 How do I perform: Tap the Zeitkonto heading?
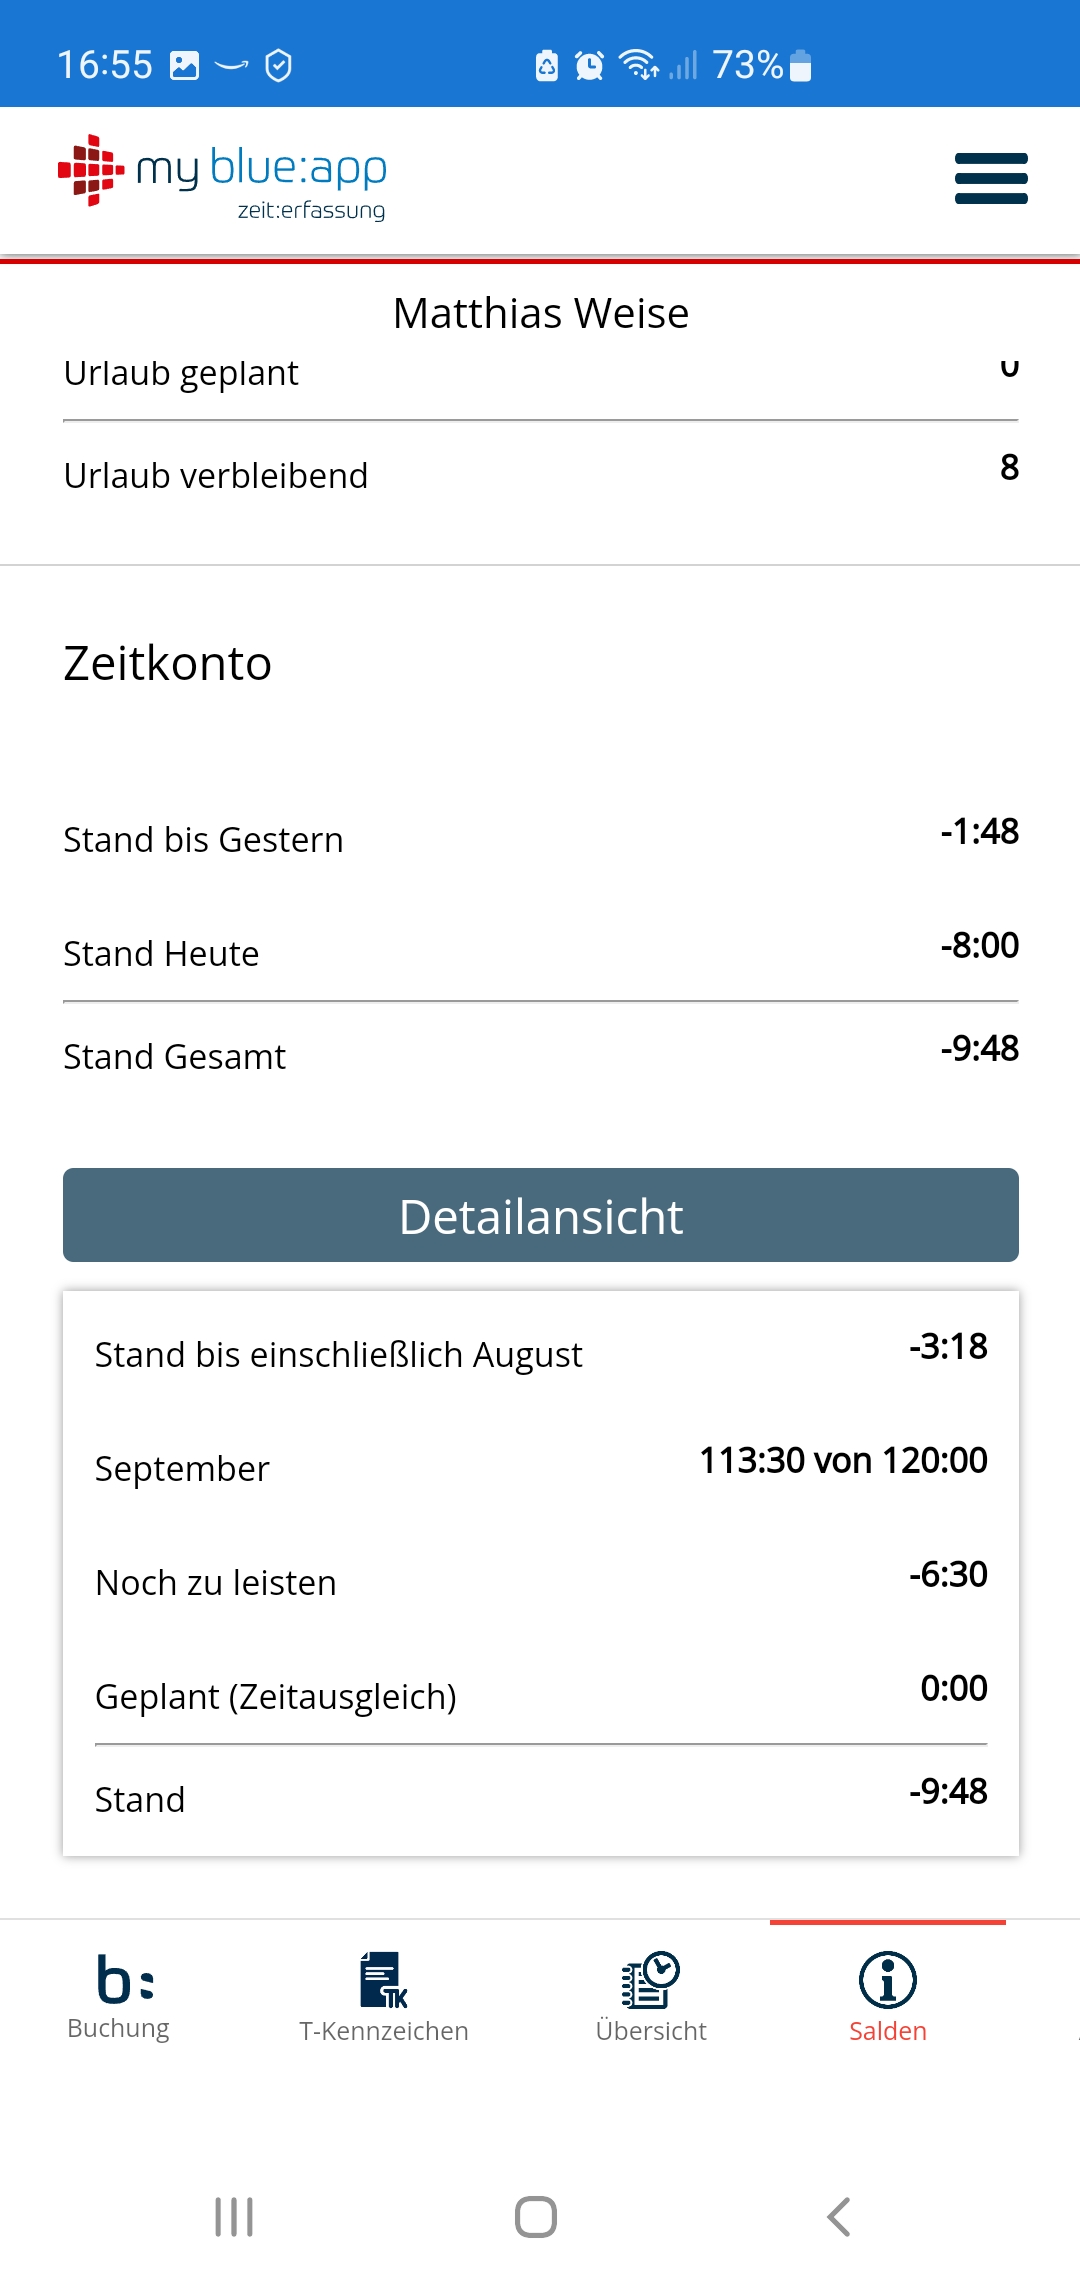point(168,663)
